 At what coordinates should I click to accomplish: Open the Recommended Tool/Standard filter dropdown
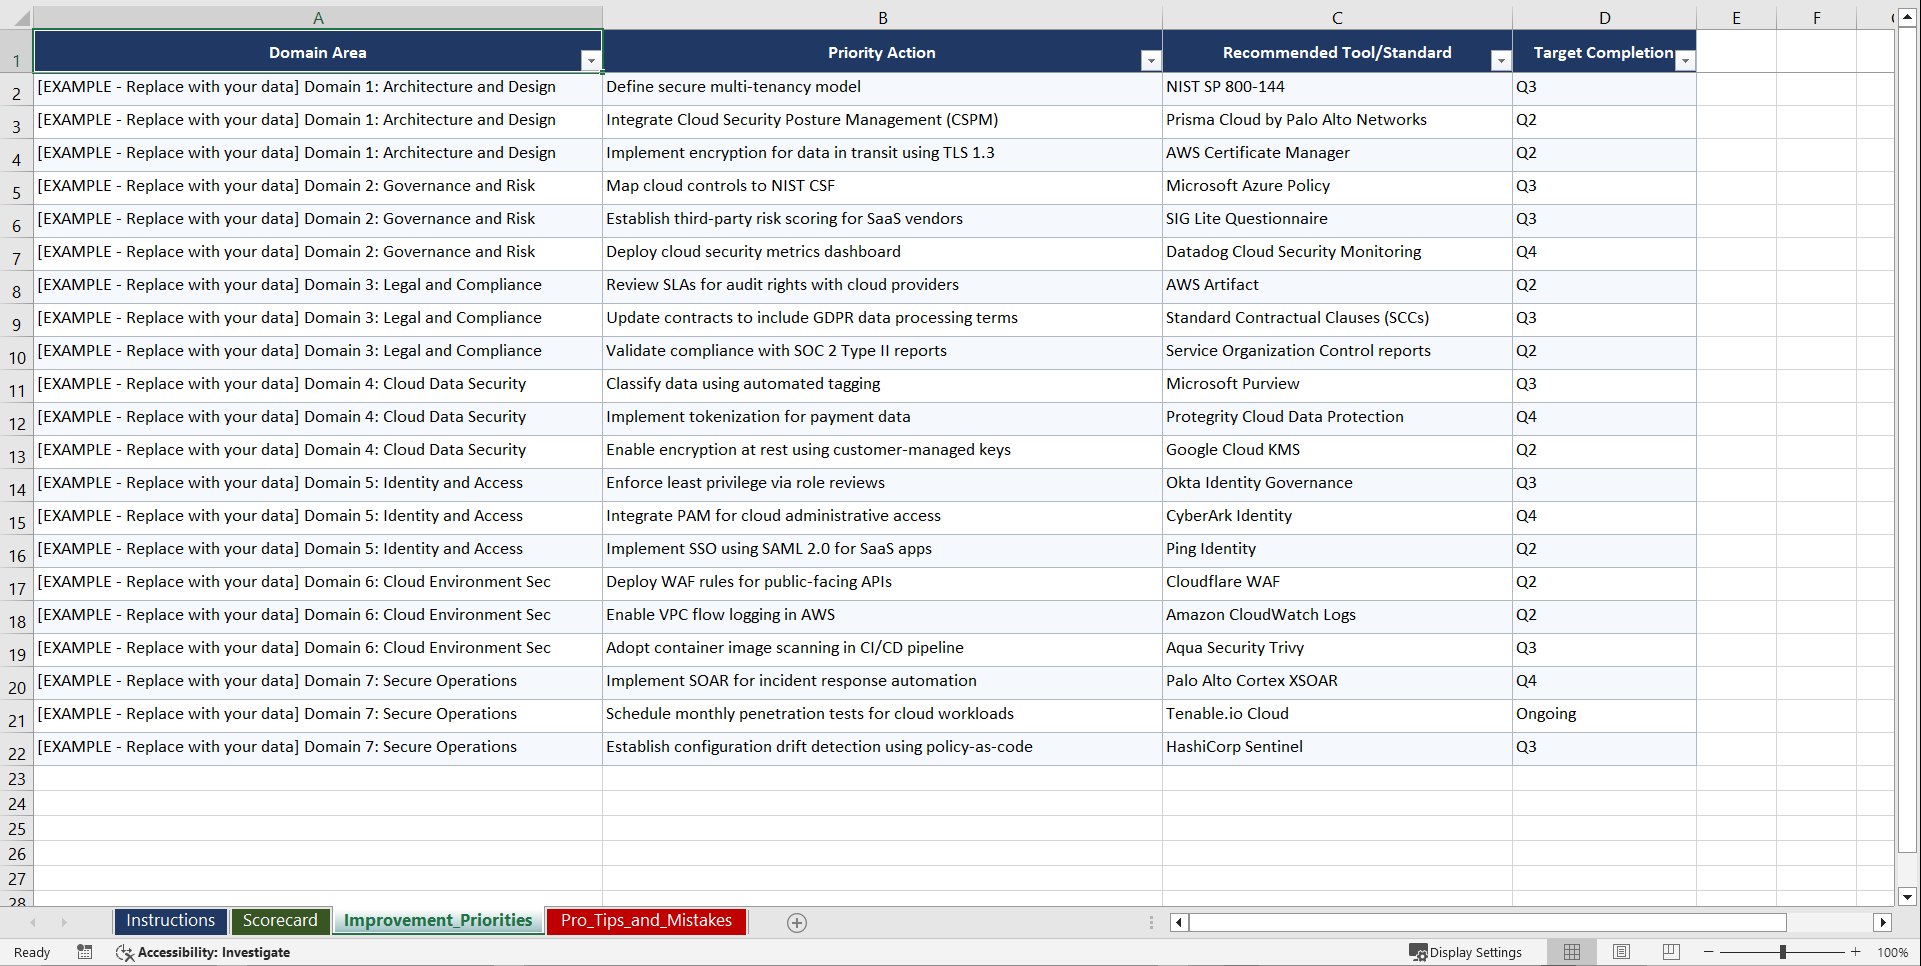(x=1501, y=60)
